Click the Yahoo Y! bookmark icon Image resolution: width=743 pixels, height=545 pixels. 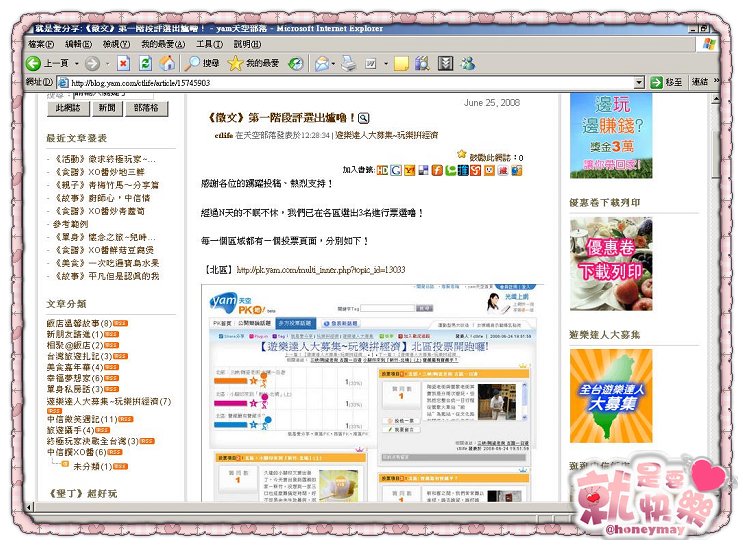[409, 170]
